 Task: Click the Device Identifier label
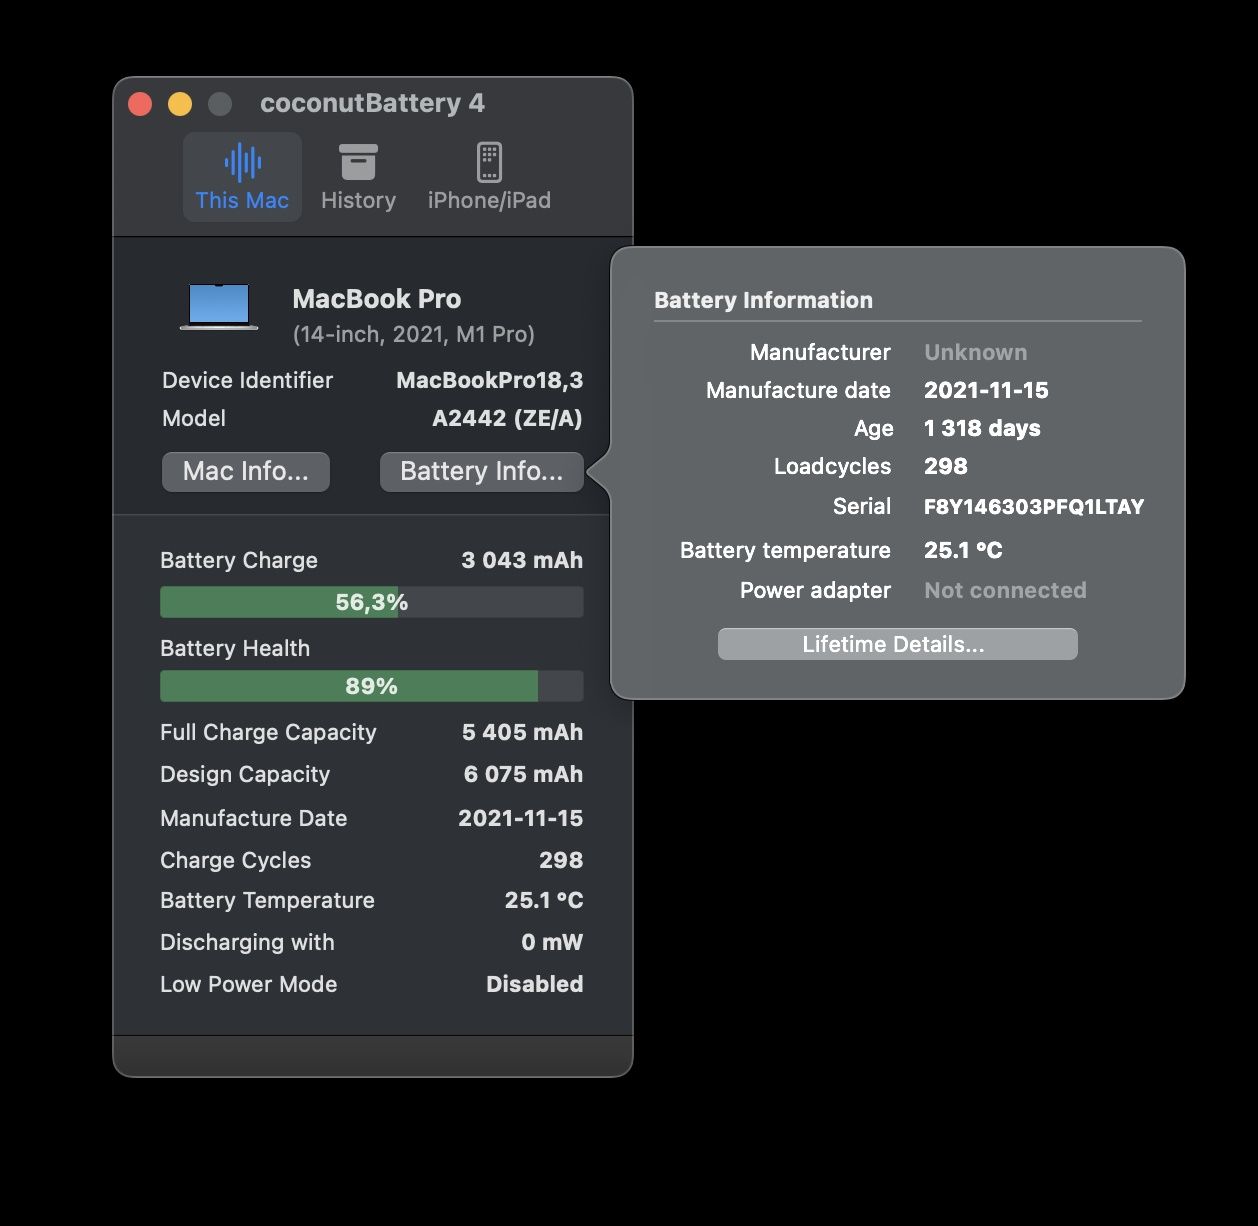coord(247,380)
